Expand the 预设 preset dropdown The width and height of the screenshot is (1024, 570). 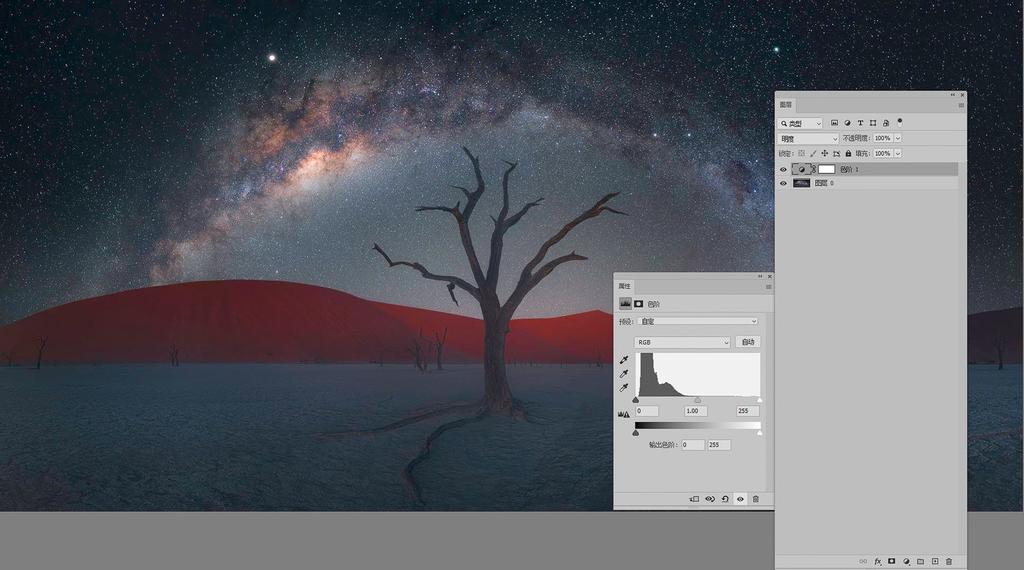[x=698, y=321]
